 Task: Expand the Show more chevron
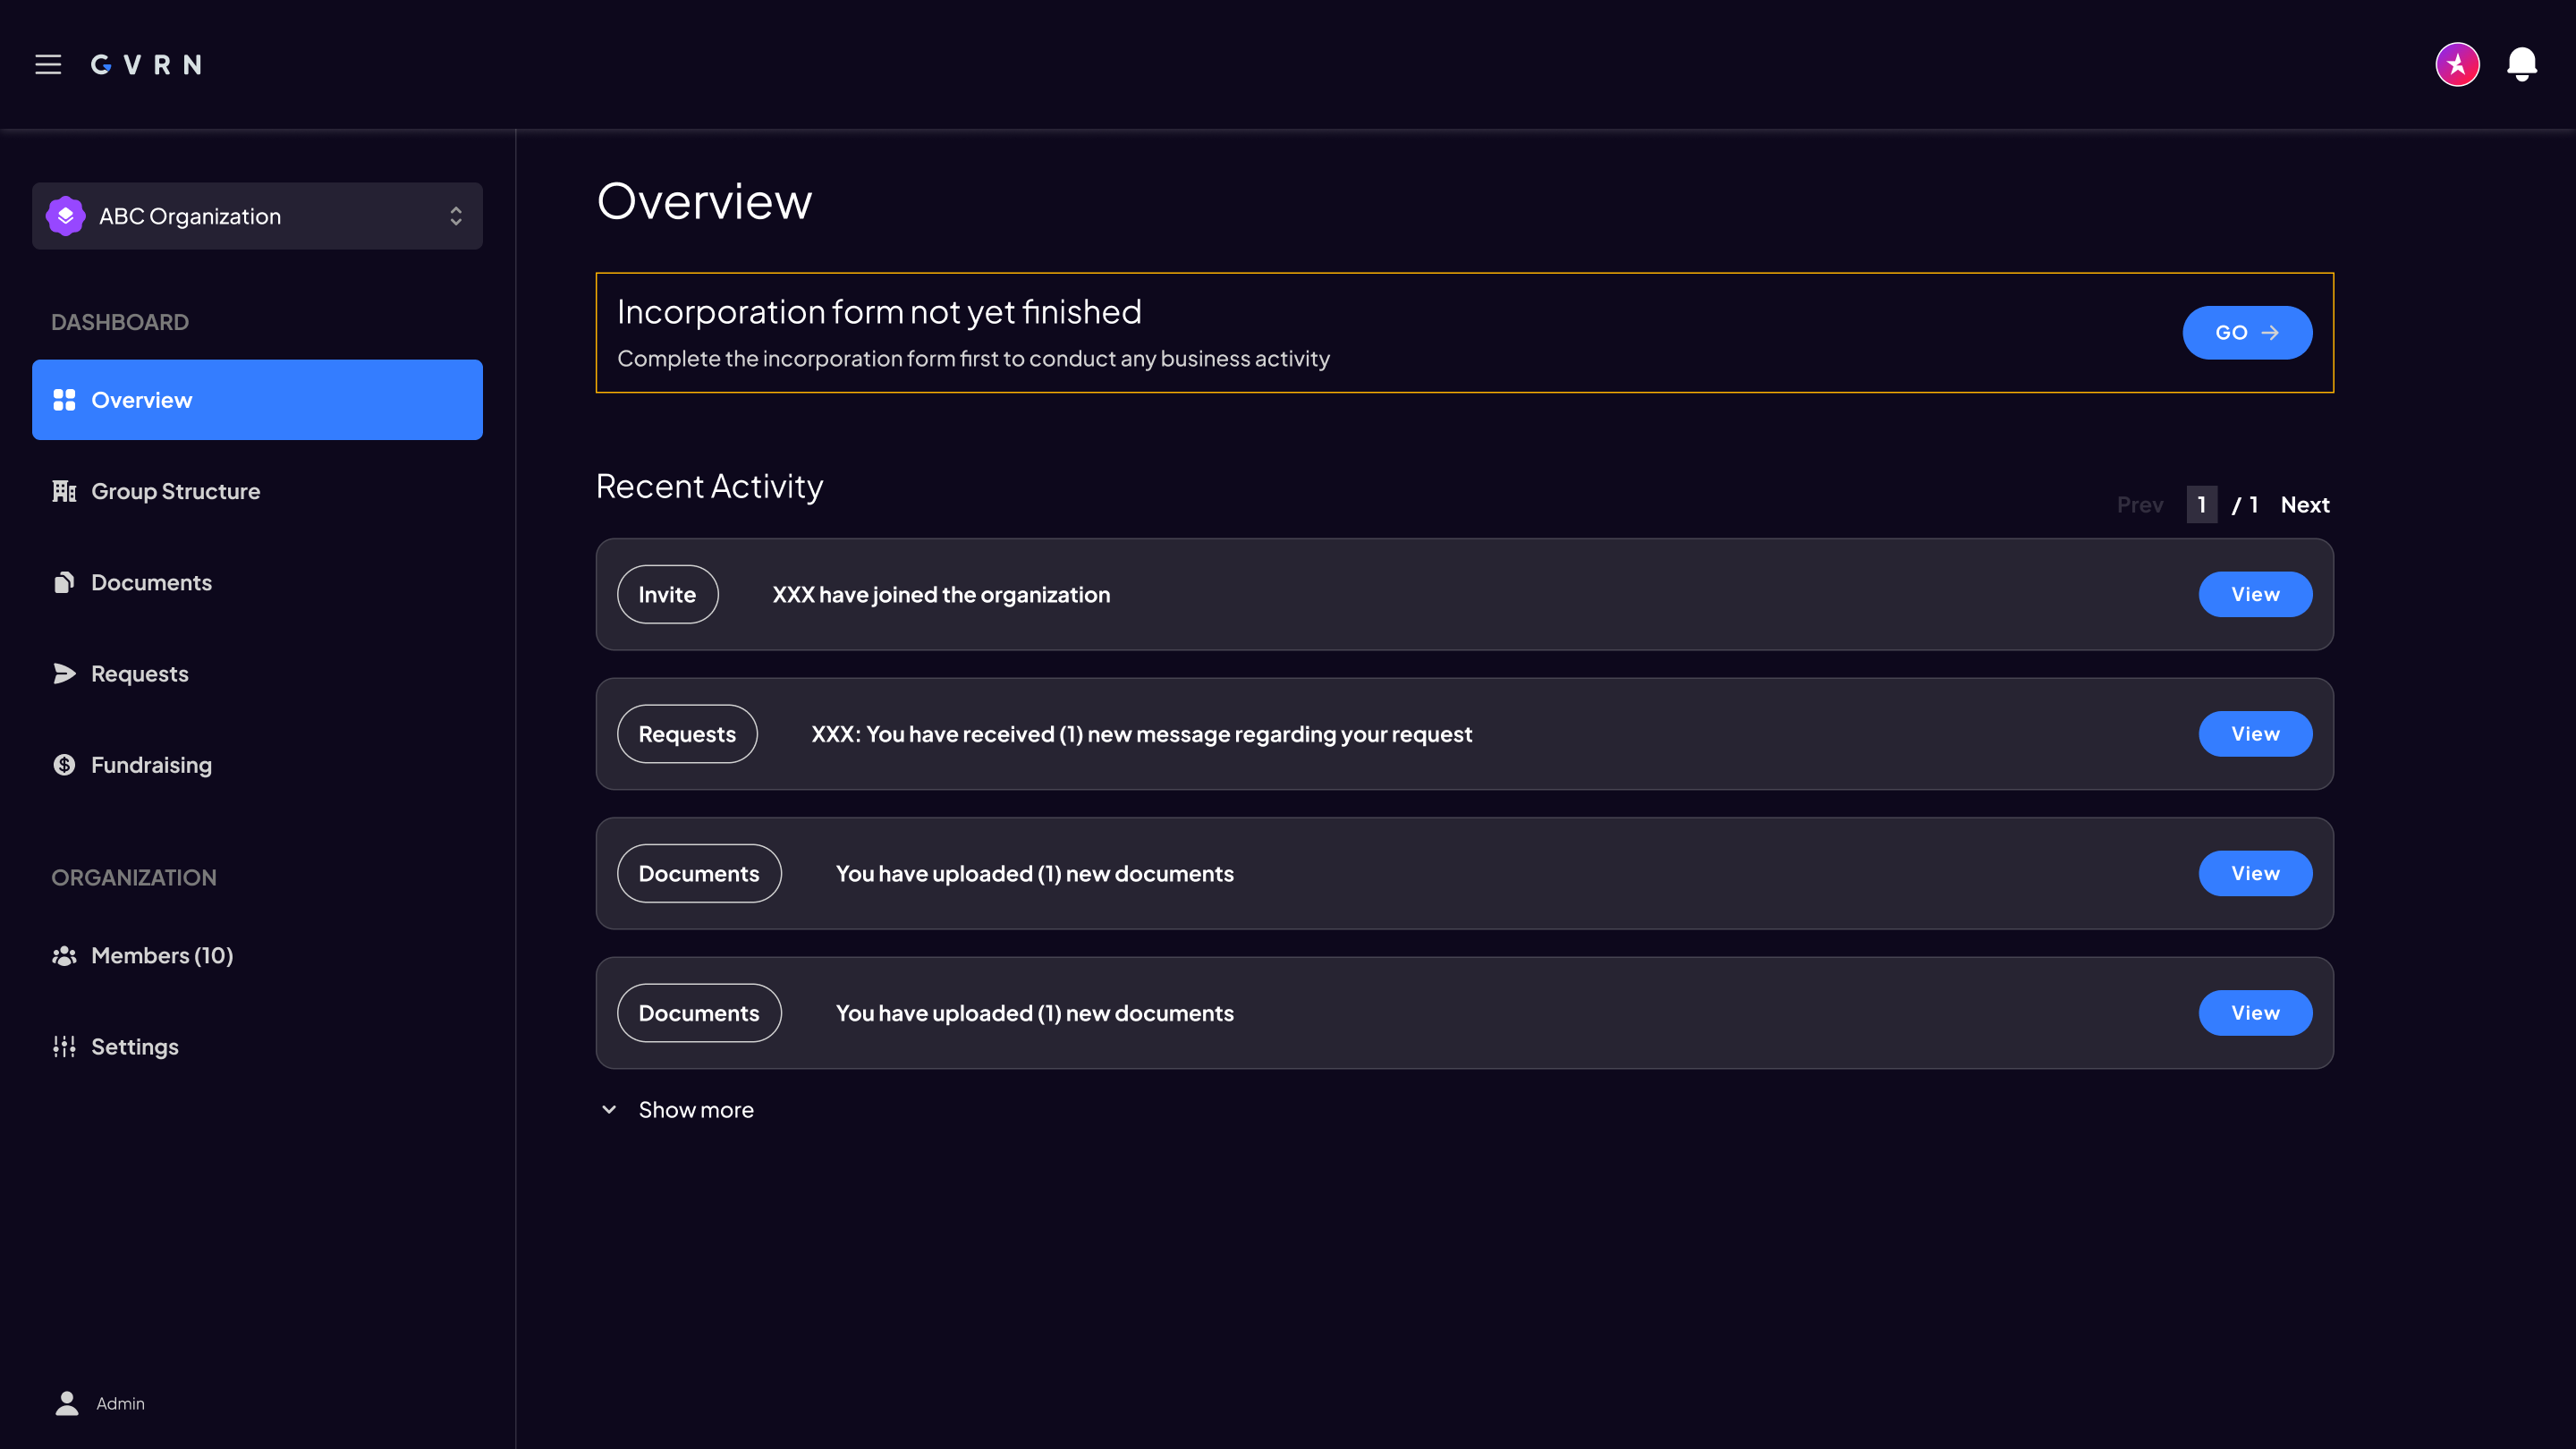609,1110
